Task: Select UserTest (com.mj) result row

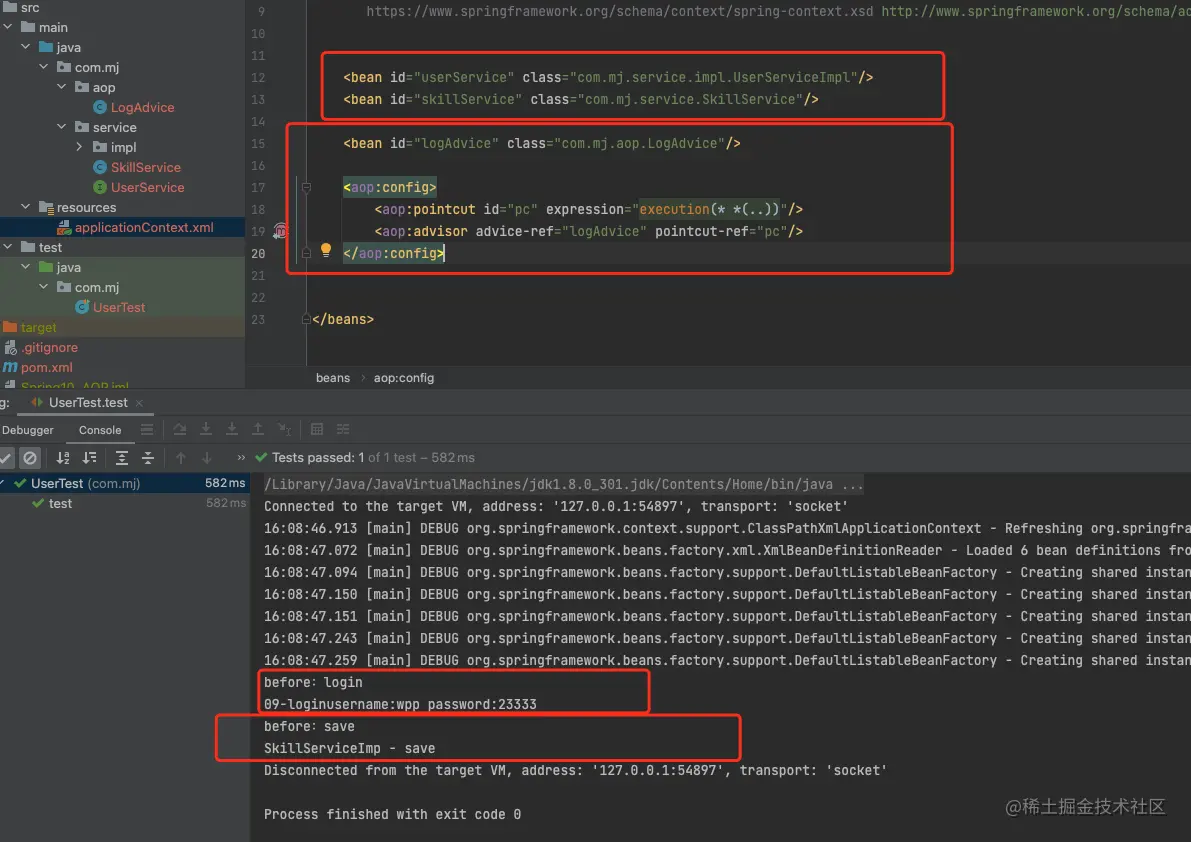Action: (125, 483)
